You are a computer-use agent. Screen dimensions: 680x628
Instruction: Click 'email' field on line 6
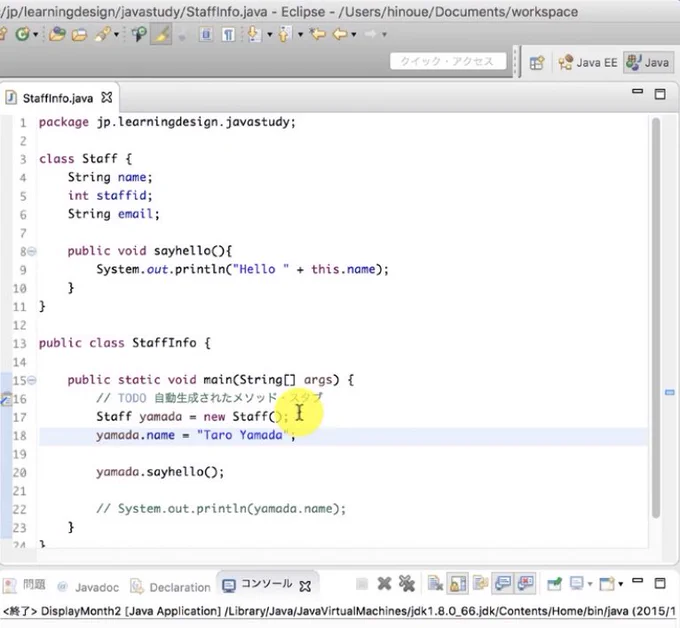pyautogui.click(x=135, y=214)
